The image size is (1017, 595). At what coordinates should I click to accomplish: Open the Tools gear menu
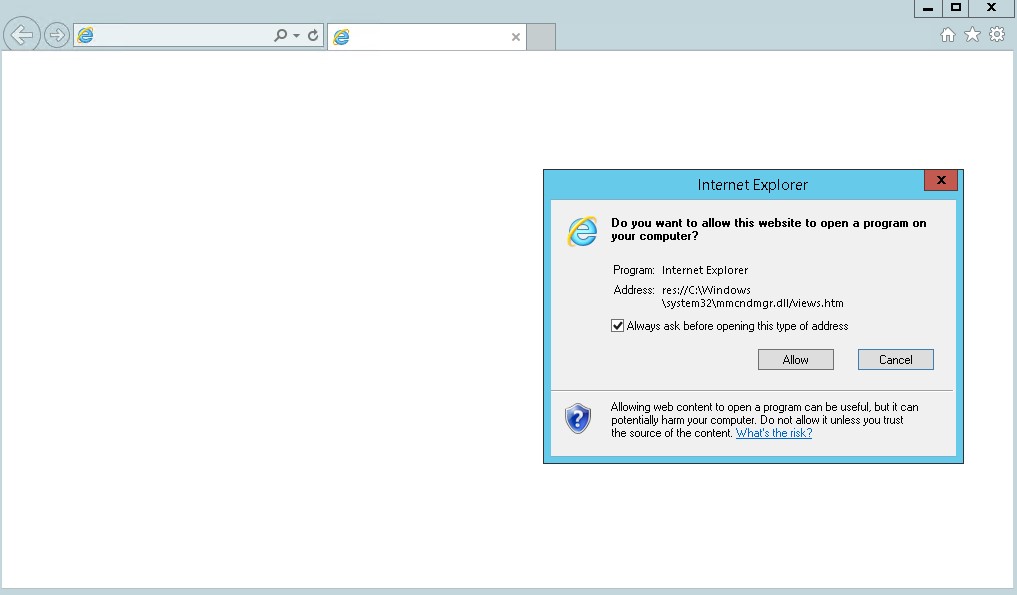click(997, 34)
